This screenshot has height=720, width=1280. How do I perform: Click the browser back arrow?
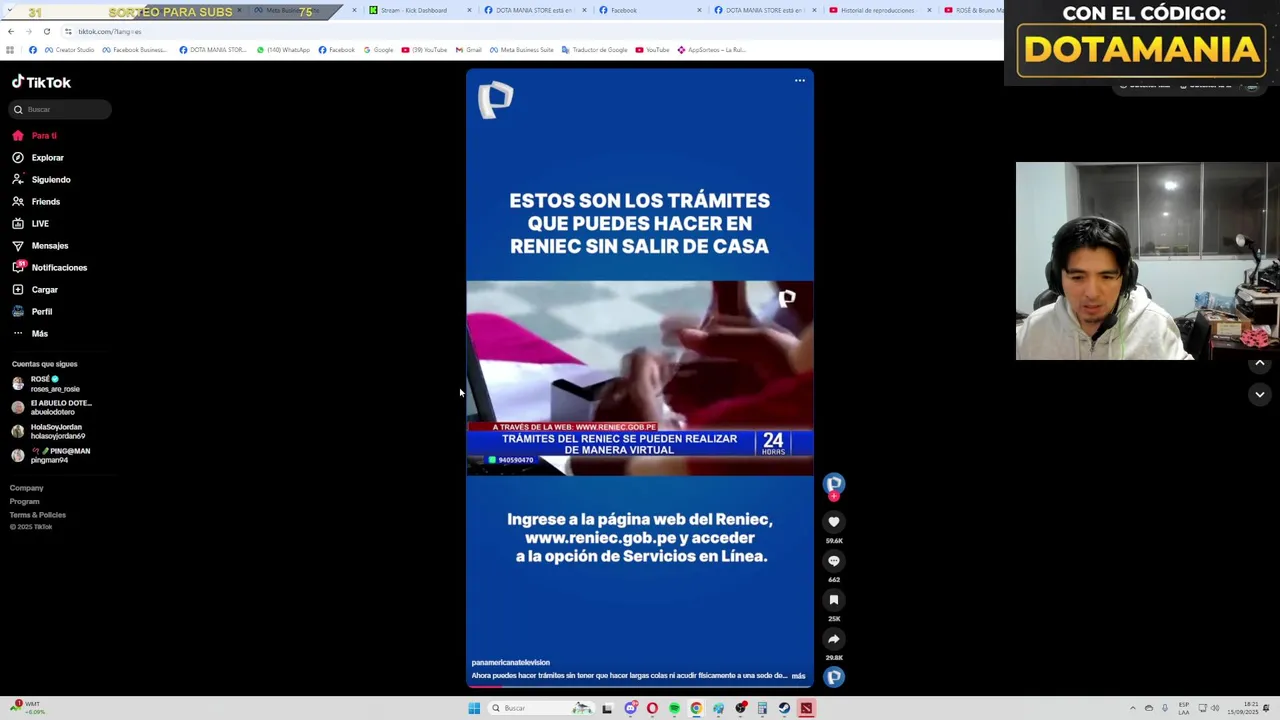coord(12,31)
